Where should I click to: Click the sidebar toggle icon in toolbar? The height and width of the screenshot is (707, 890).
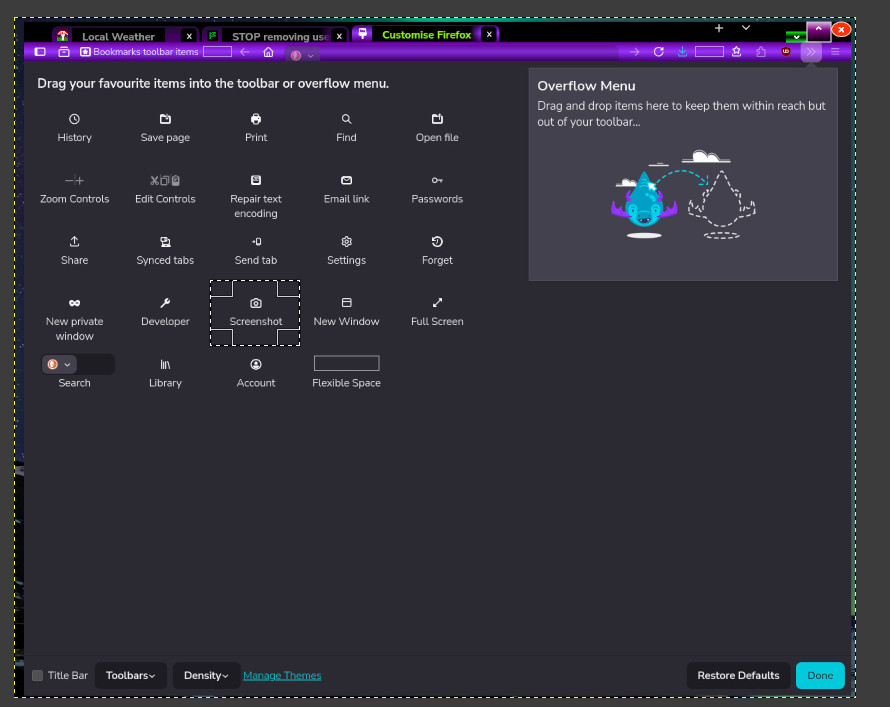[x=40, y=52]
